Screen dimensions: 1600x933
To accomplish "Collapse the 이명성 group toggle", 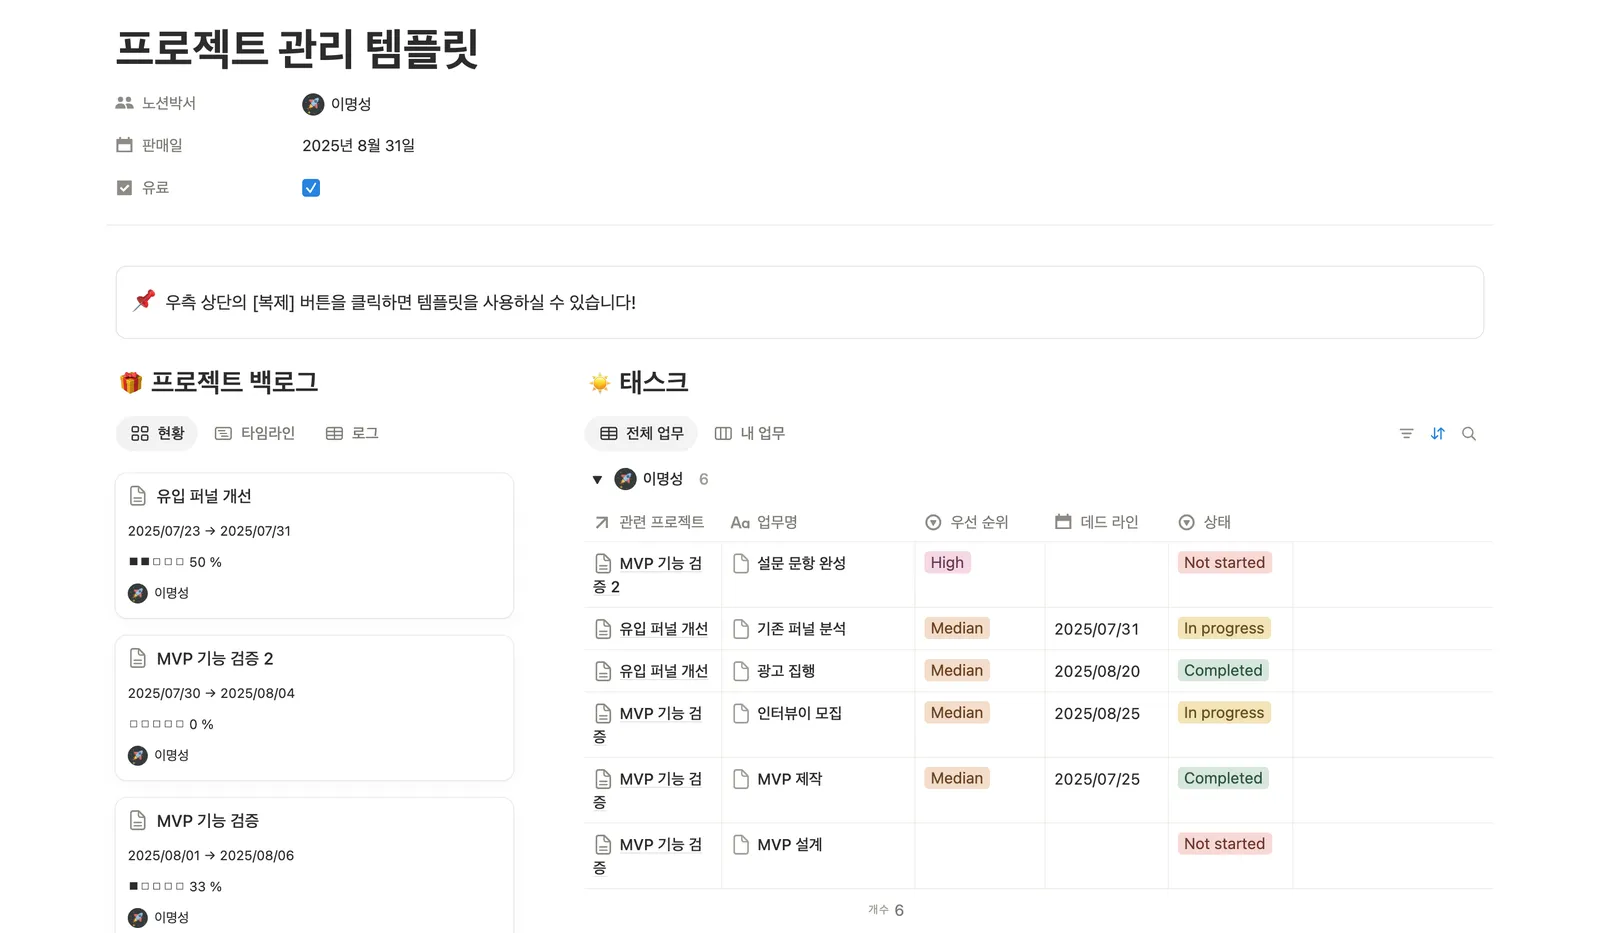I will click(x=597, y=480).
